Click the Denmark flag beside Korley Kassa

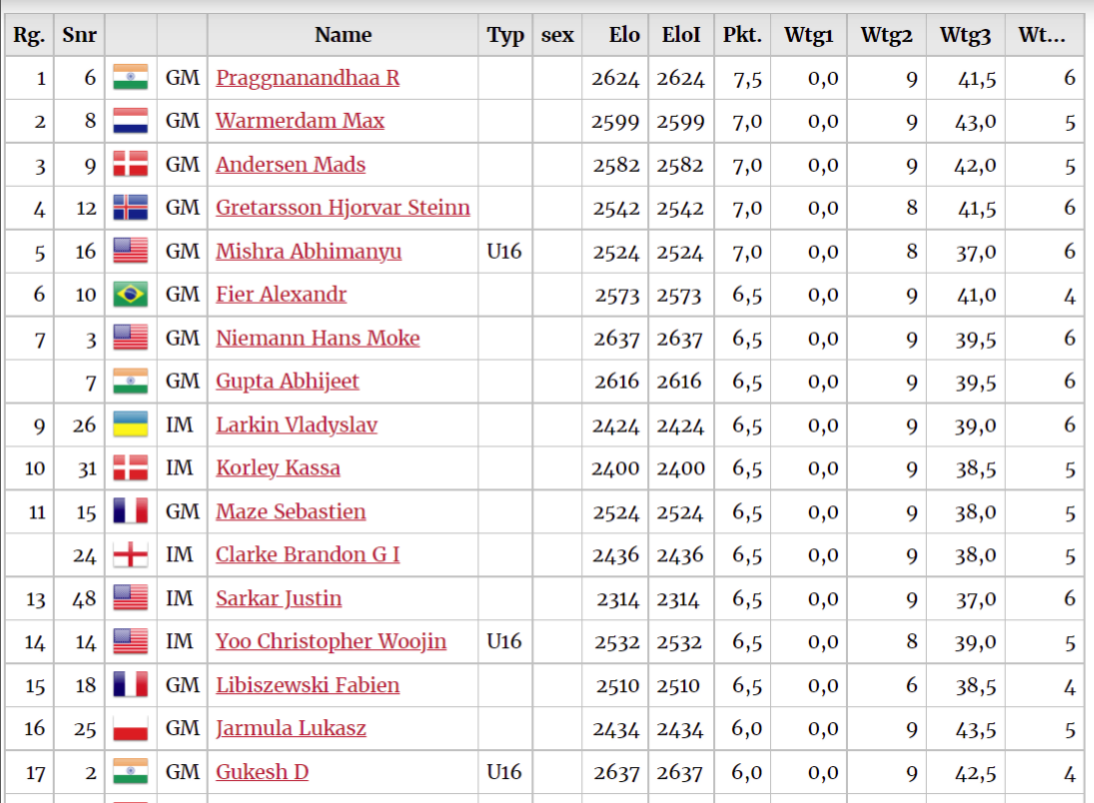[130, 468]
